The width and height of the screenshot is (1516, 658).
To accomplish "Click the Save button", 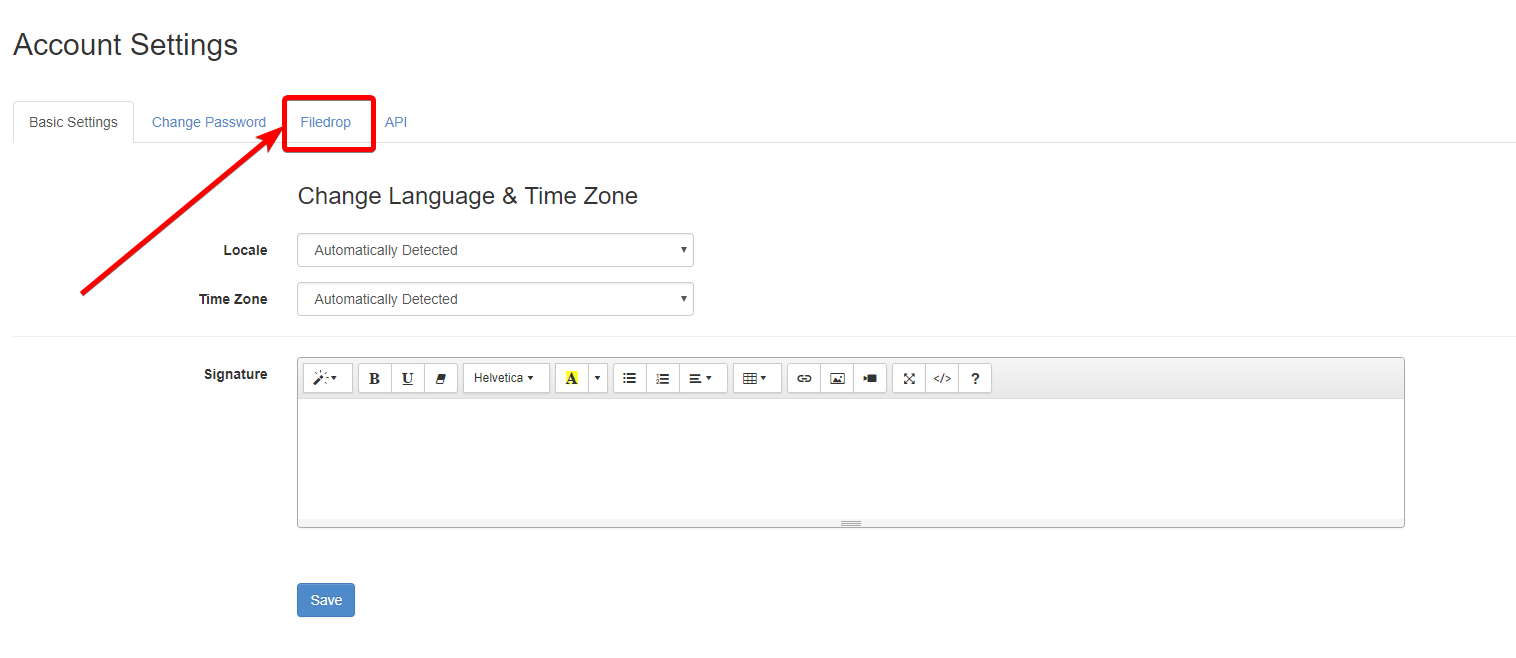I will [326, 600].
